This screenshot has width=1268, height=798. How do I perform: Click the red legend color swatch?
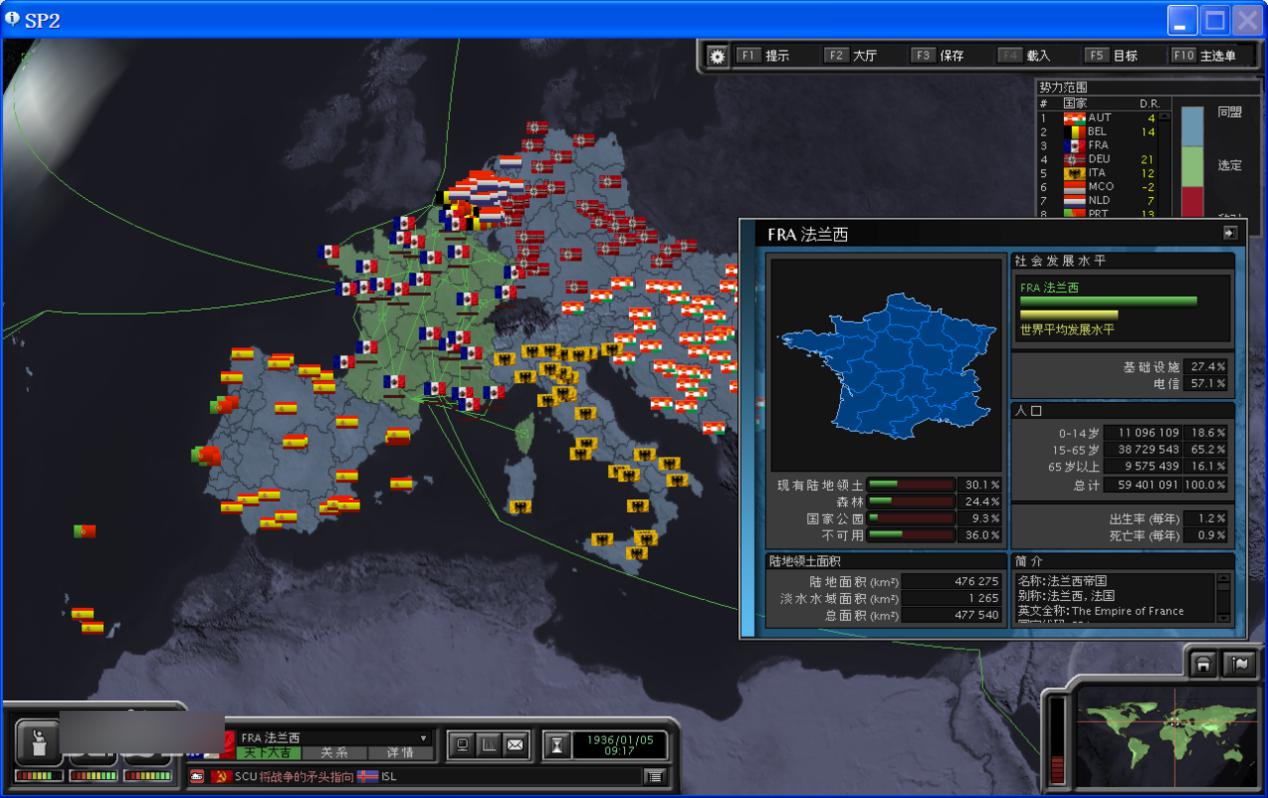click(1192, 201)
